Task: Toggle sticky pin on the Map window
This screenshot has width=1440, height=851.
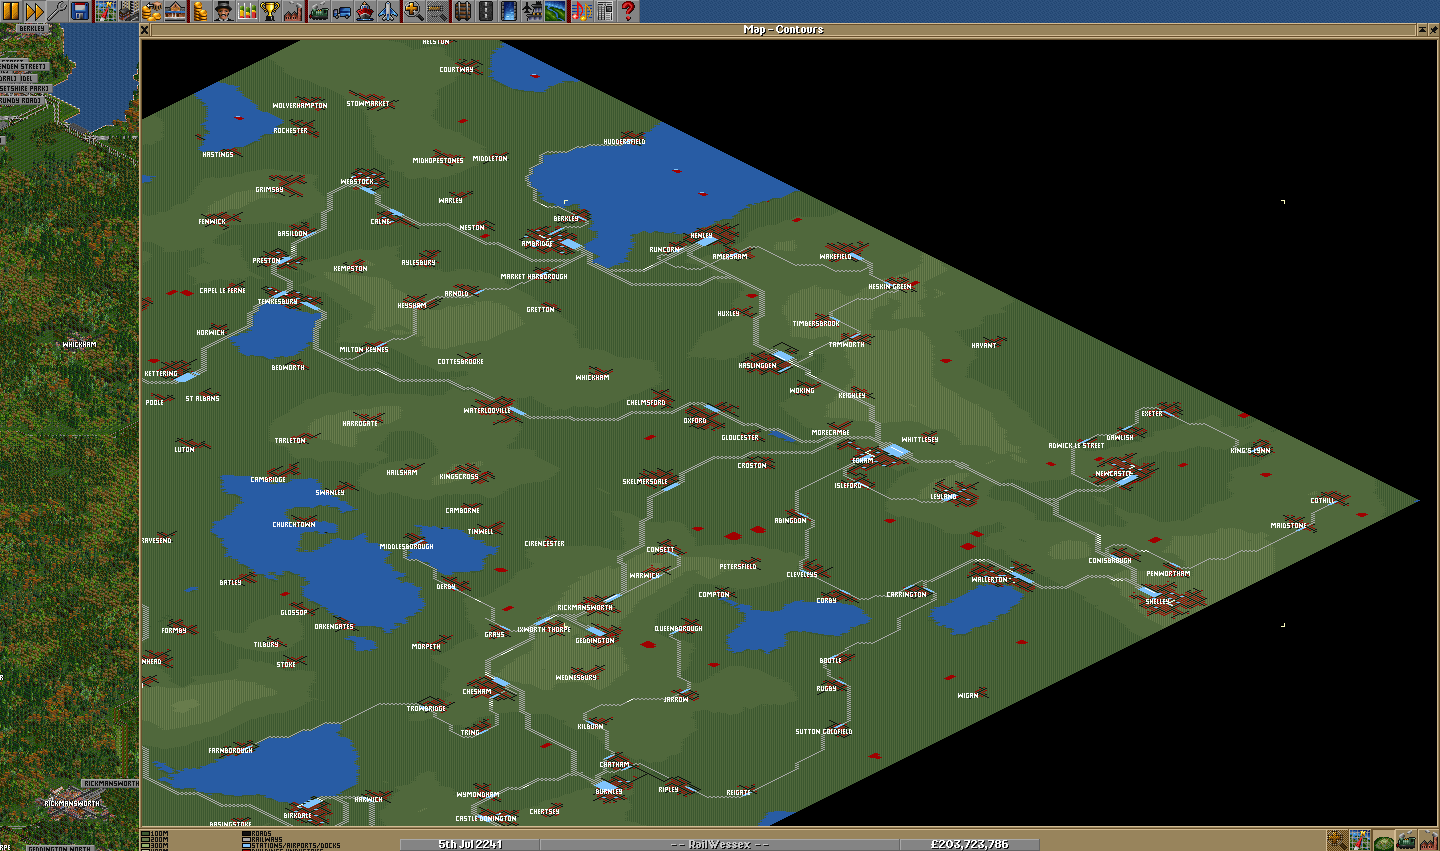Action: 1434,30
